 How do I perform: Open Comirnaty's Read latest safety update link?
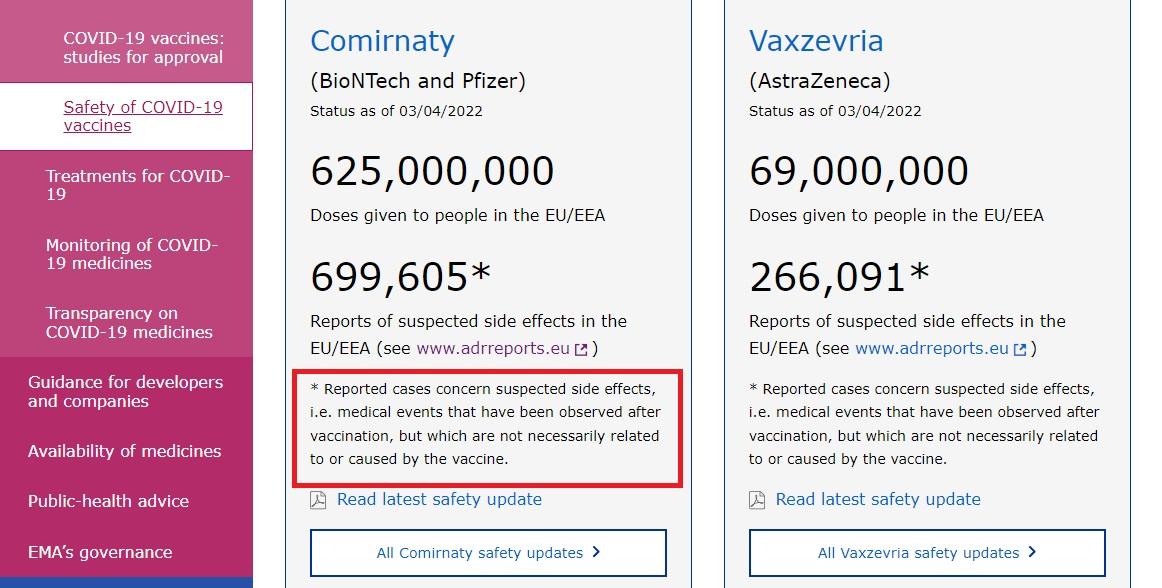tap(439, 499)
